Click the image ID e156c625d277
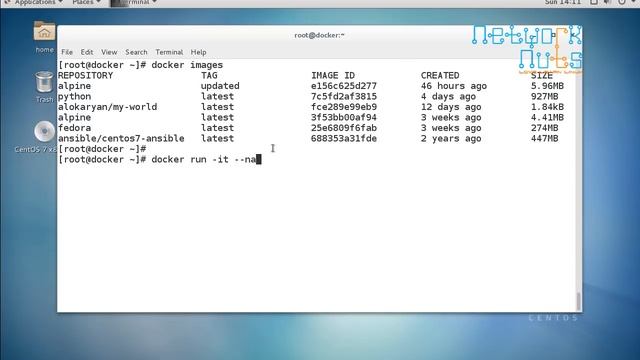640x360 pixels. point(344,86)
